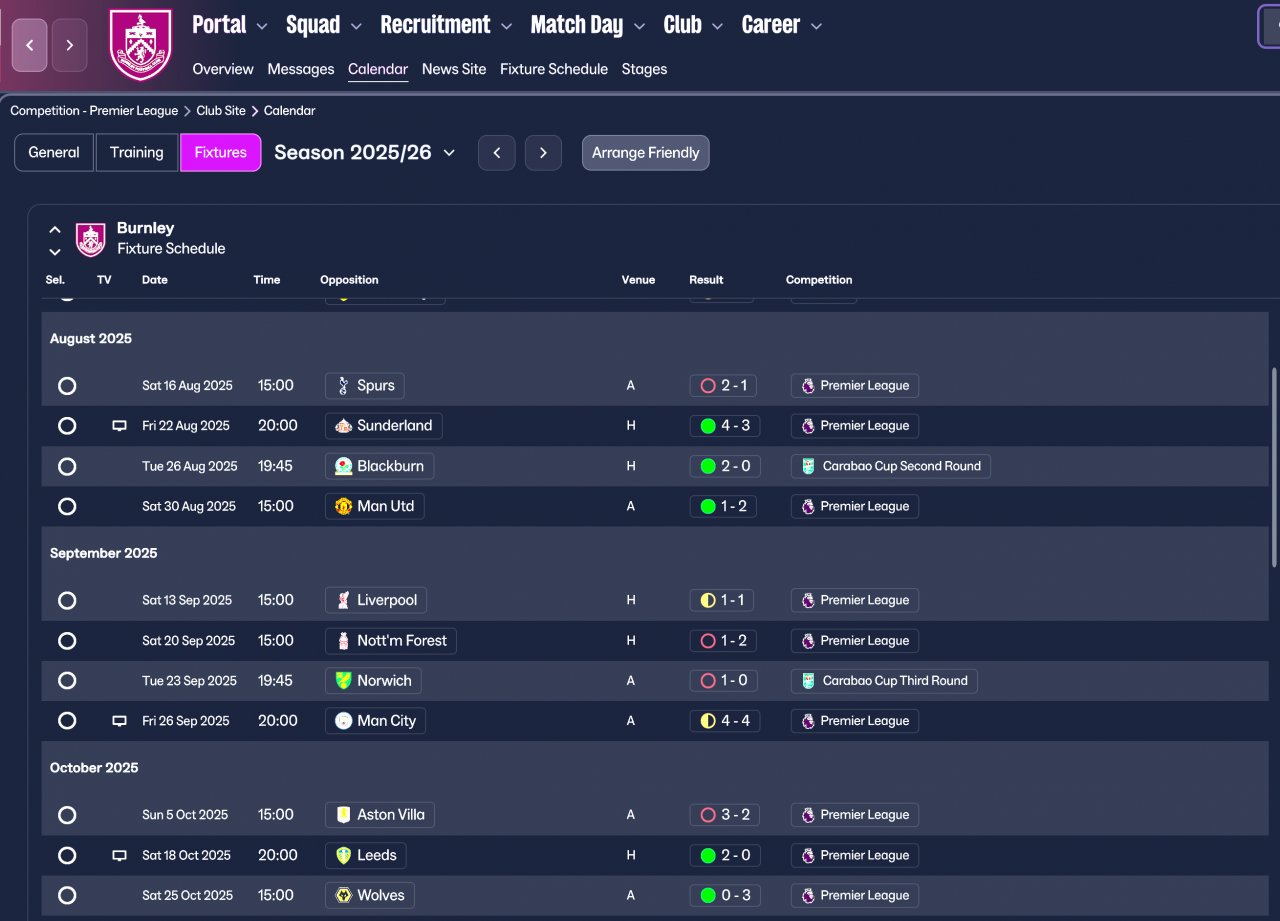Click Premier League icon on Liverpool row
Screen dimensions: 1280x921
pyautogui.click(x=808, y=601)
